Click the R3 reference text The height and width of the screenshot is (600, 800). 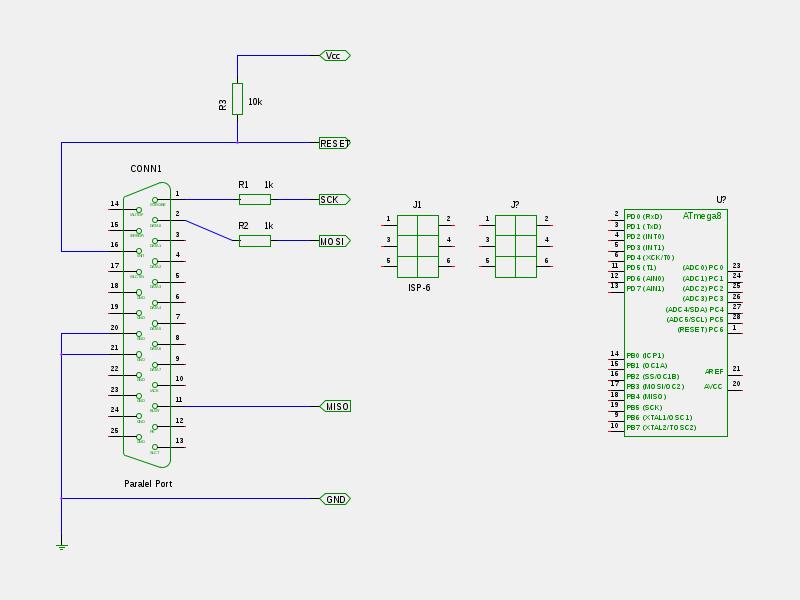coord(222,105)
